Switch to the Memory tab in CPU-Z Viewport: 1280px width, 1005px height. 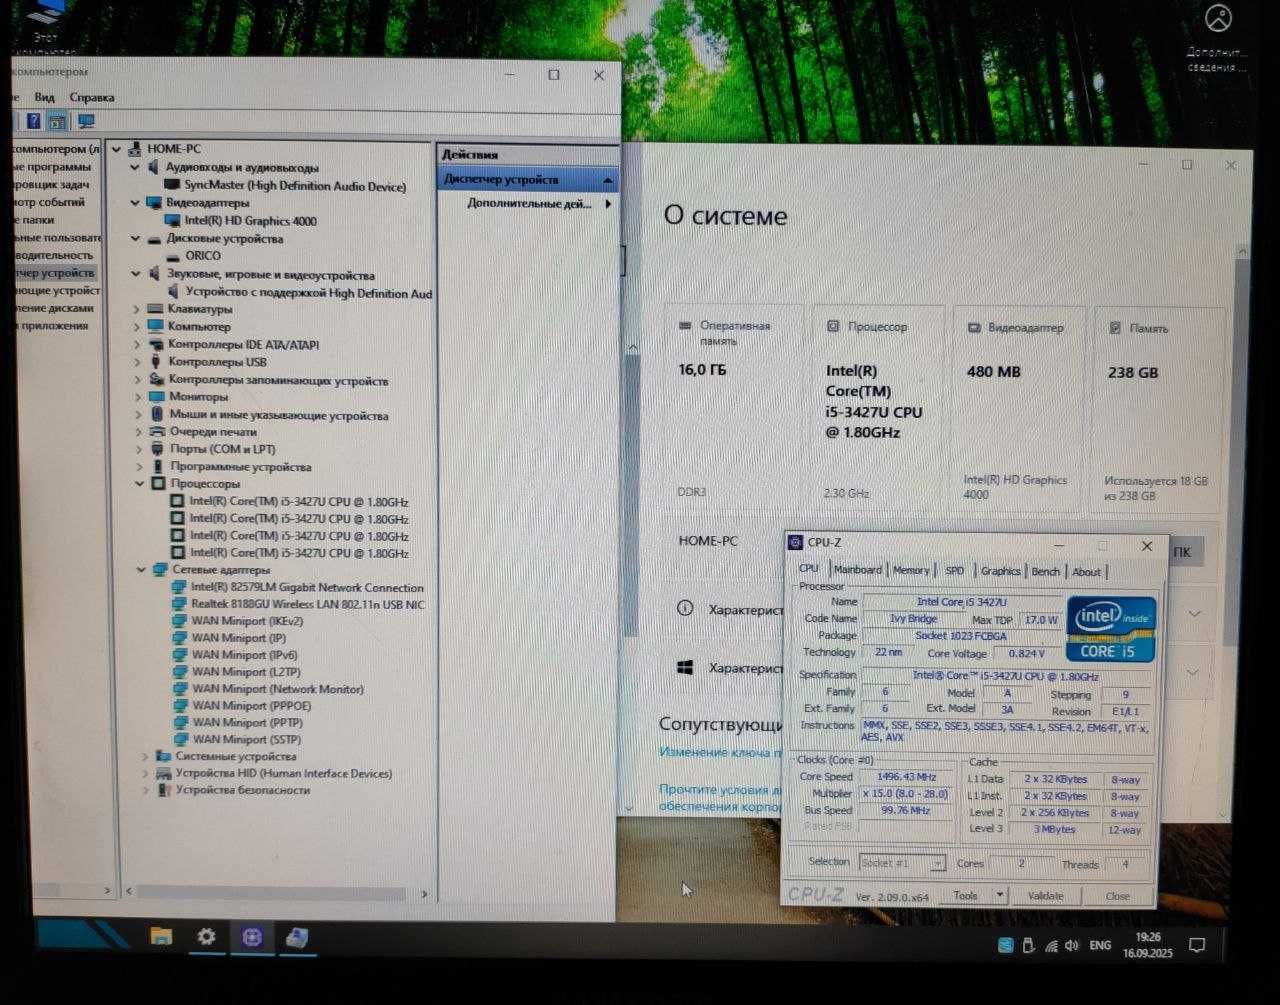911,570
